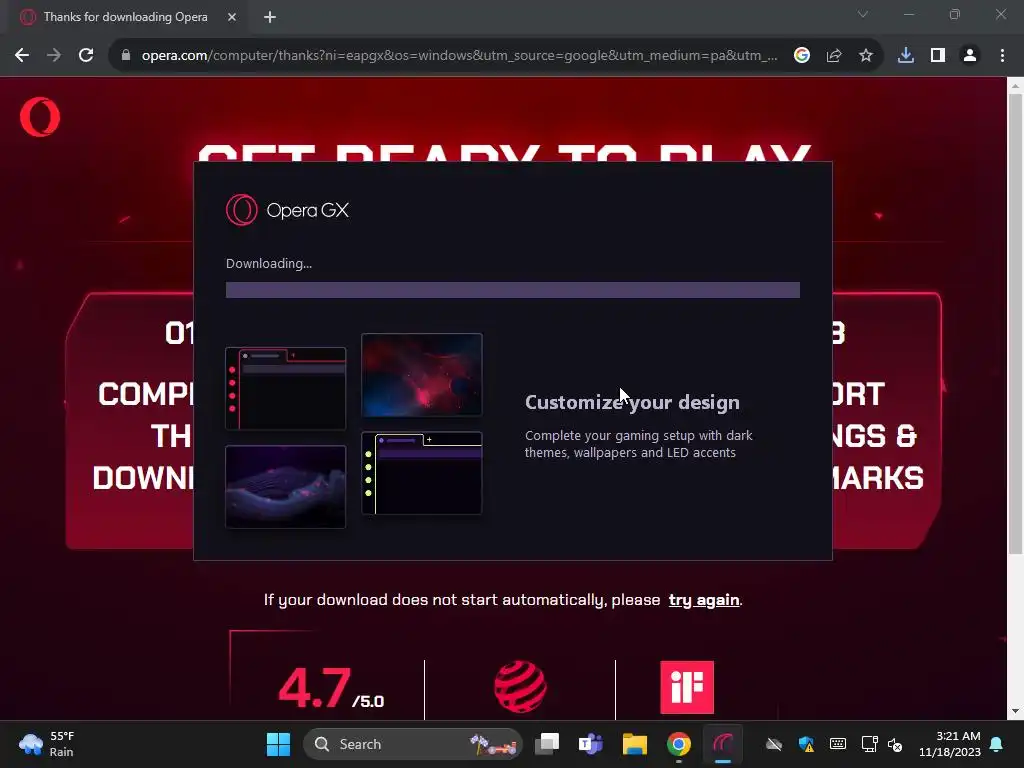The image size is (1024, 768).
Task: Click the muted volume tray icon
Action: pyautogui.click(x=895, y=744)
